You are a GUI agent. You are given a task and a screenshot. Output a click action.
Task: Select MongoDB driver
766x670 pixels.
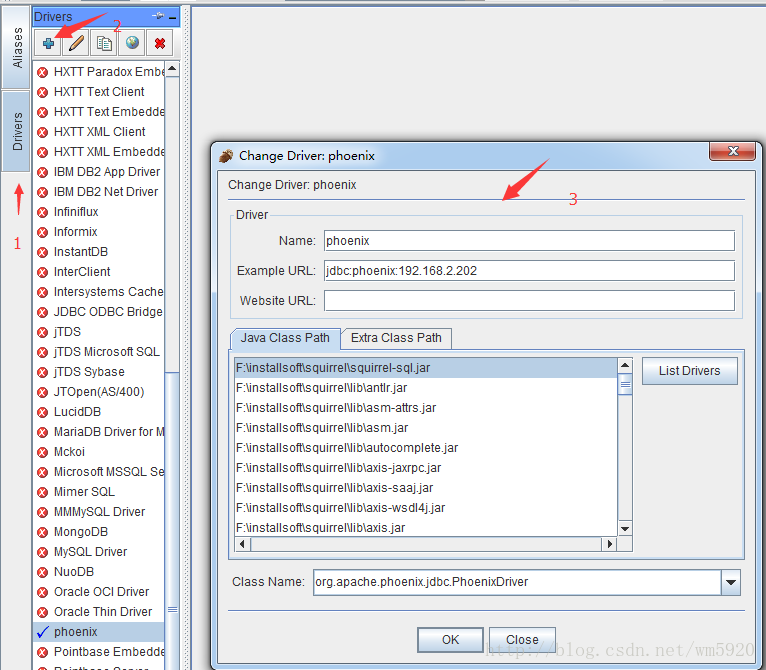99,532
